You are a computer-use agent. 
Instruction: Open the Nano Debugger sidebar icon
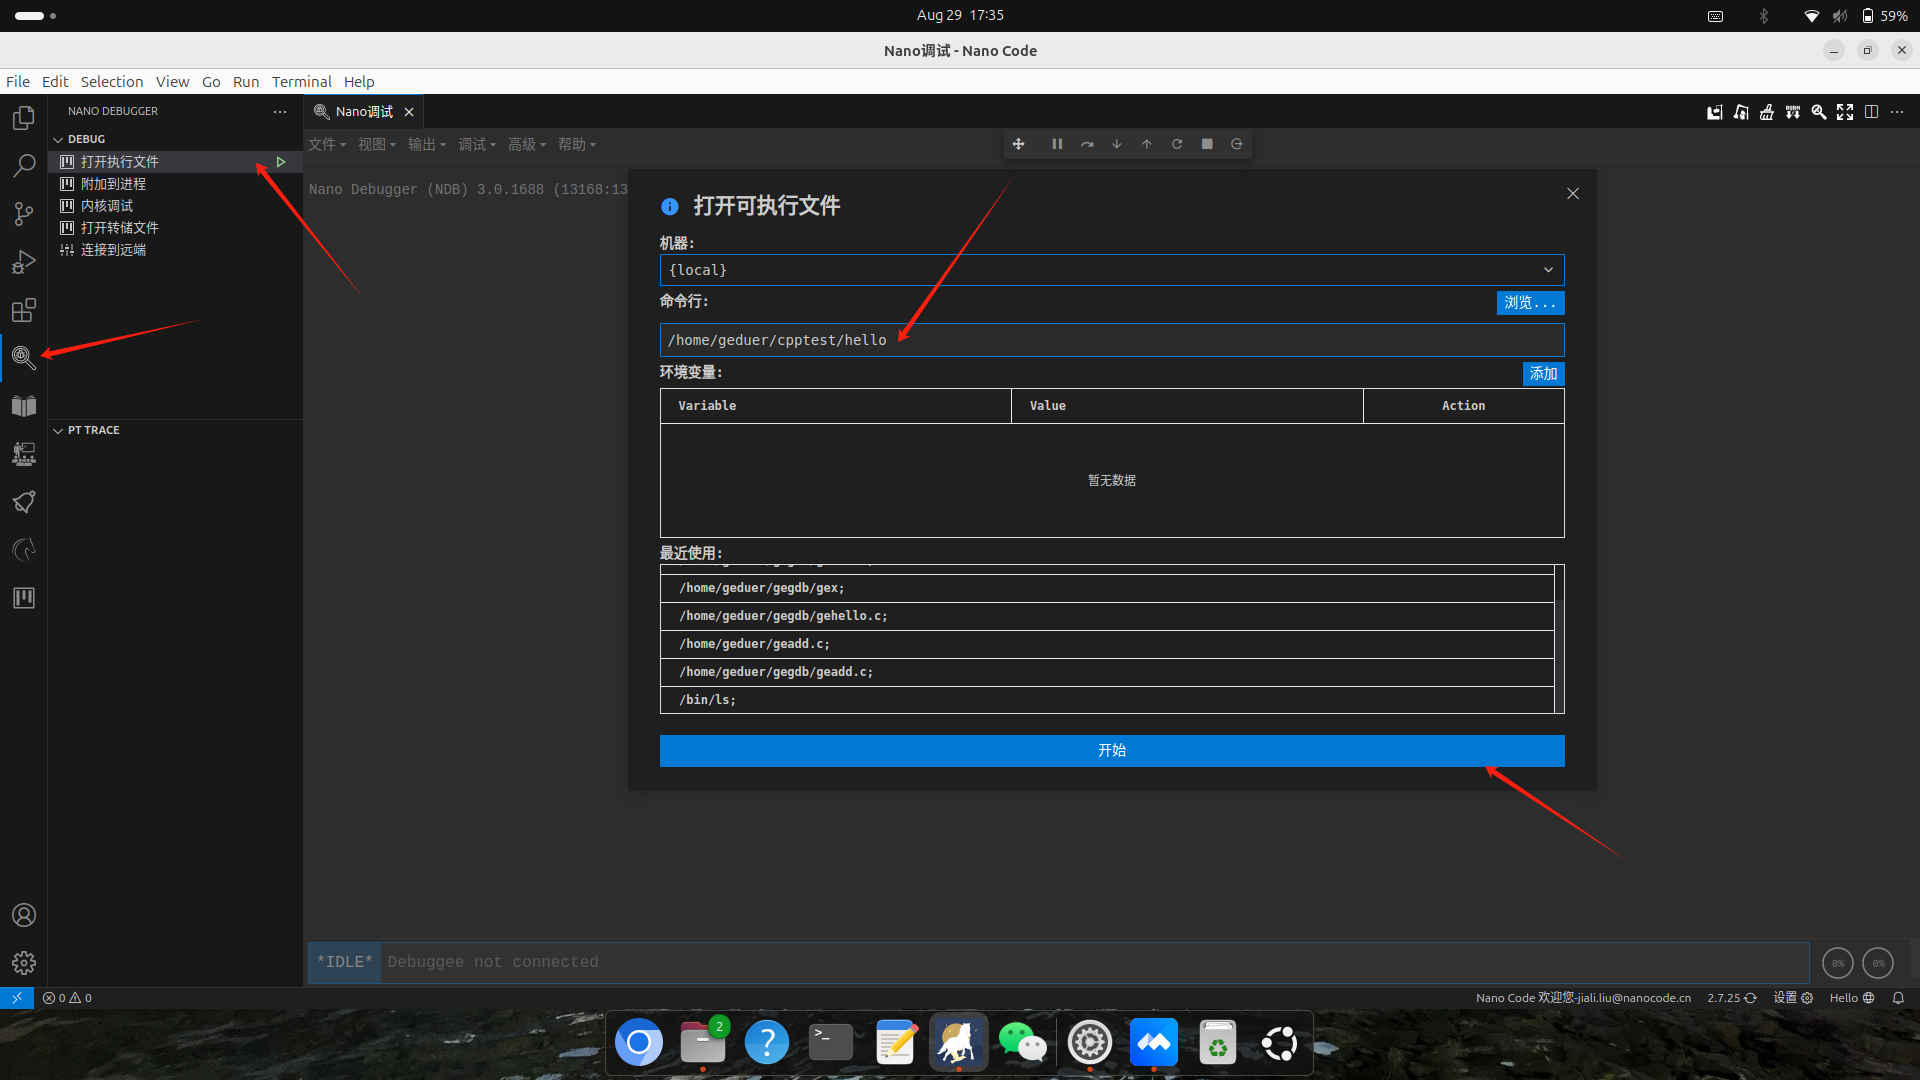(x=24, y=357)
